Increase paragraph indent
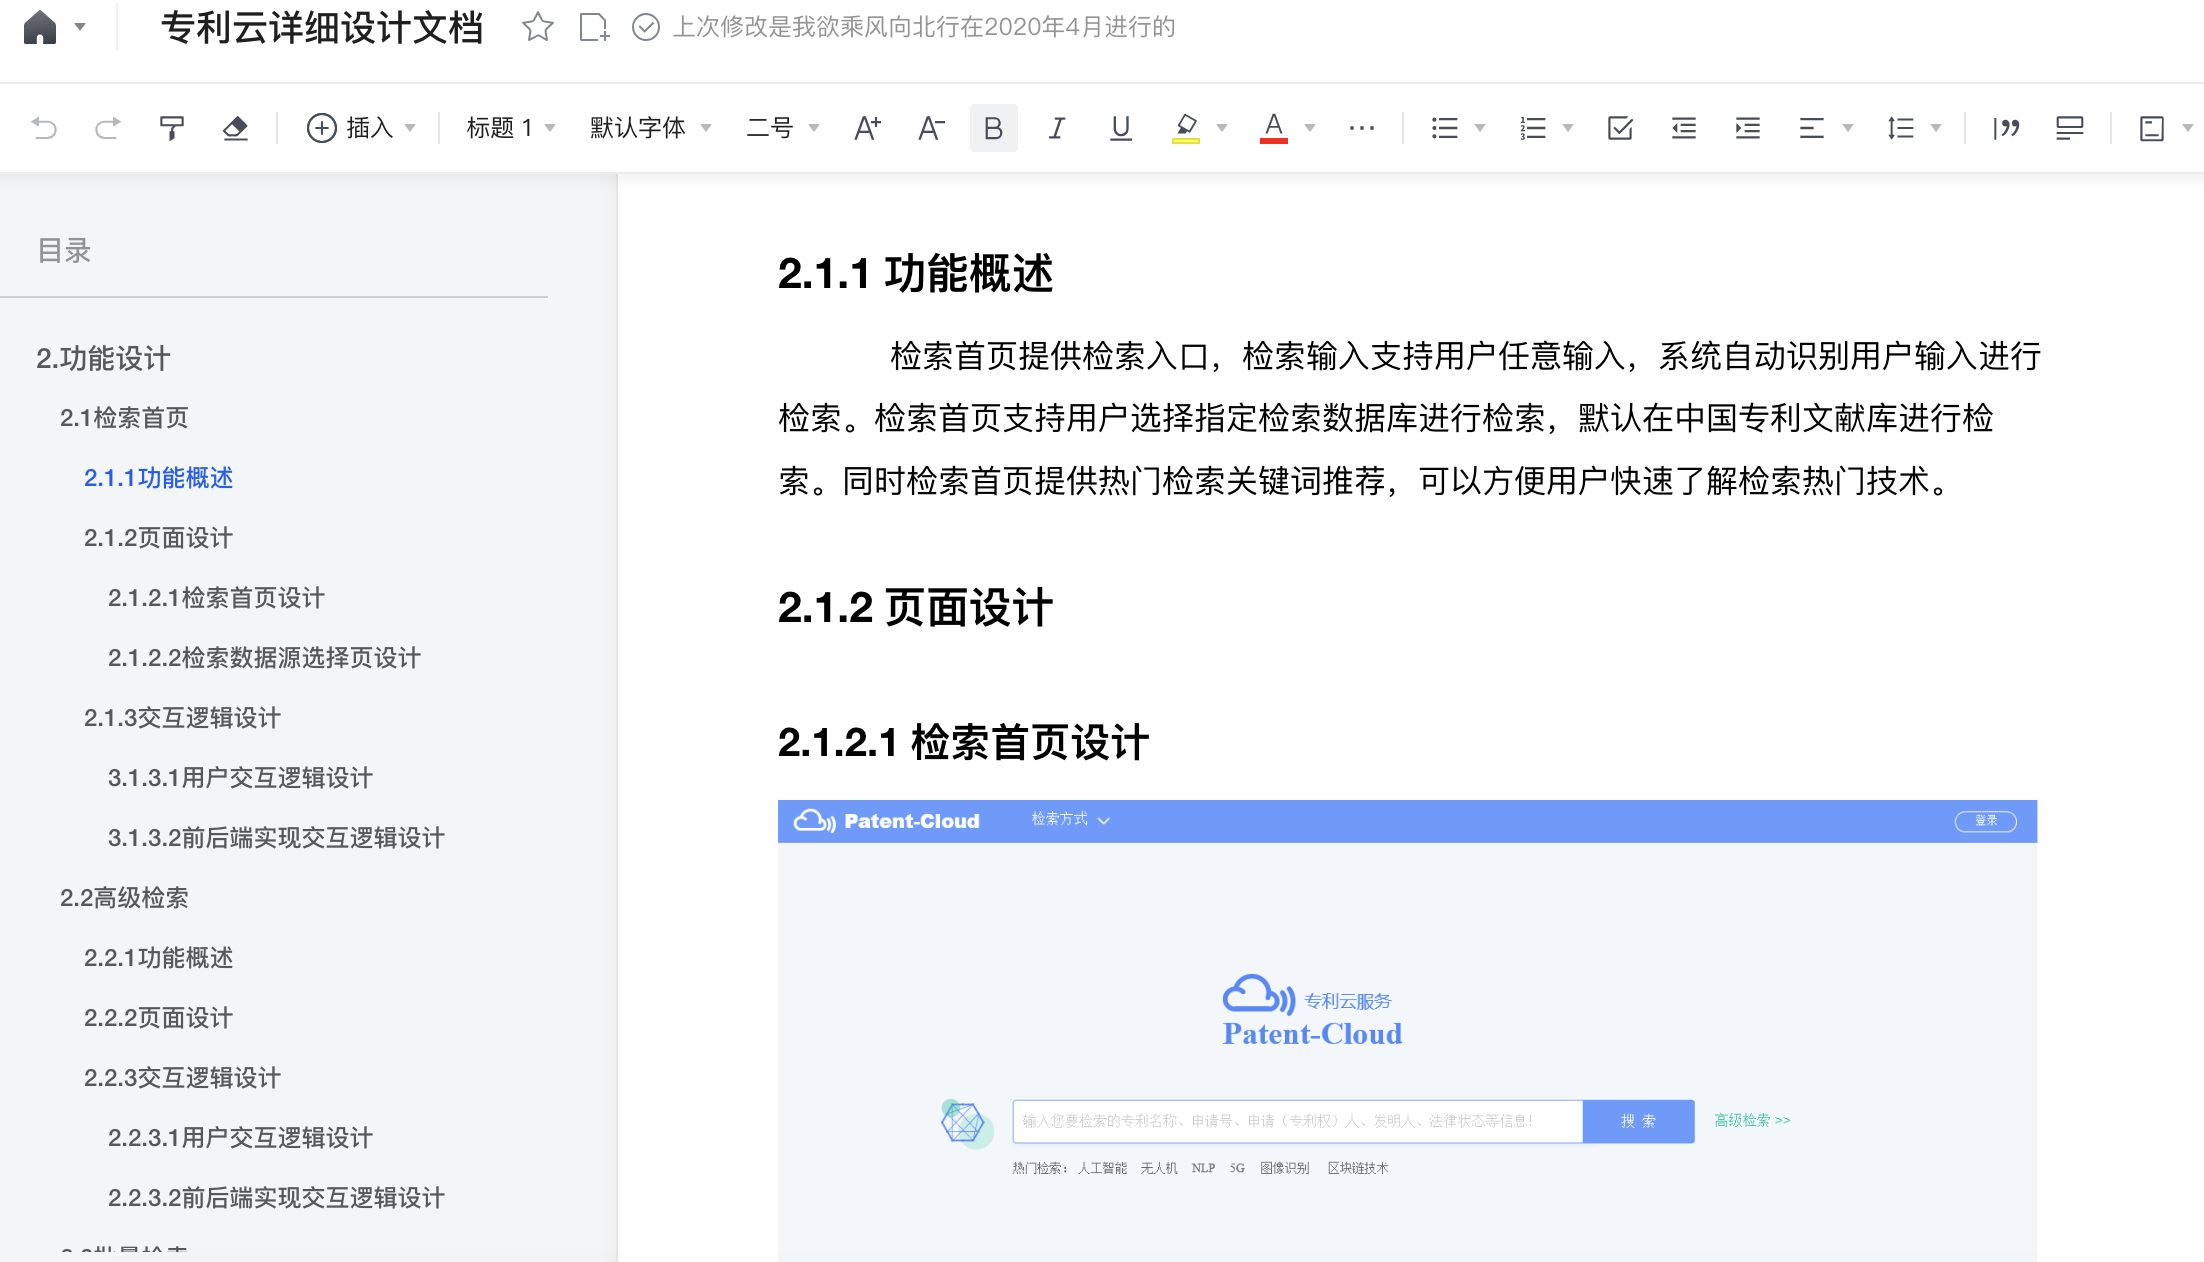 pyautogui.click(x=1747, y=128)
